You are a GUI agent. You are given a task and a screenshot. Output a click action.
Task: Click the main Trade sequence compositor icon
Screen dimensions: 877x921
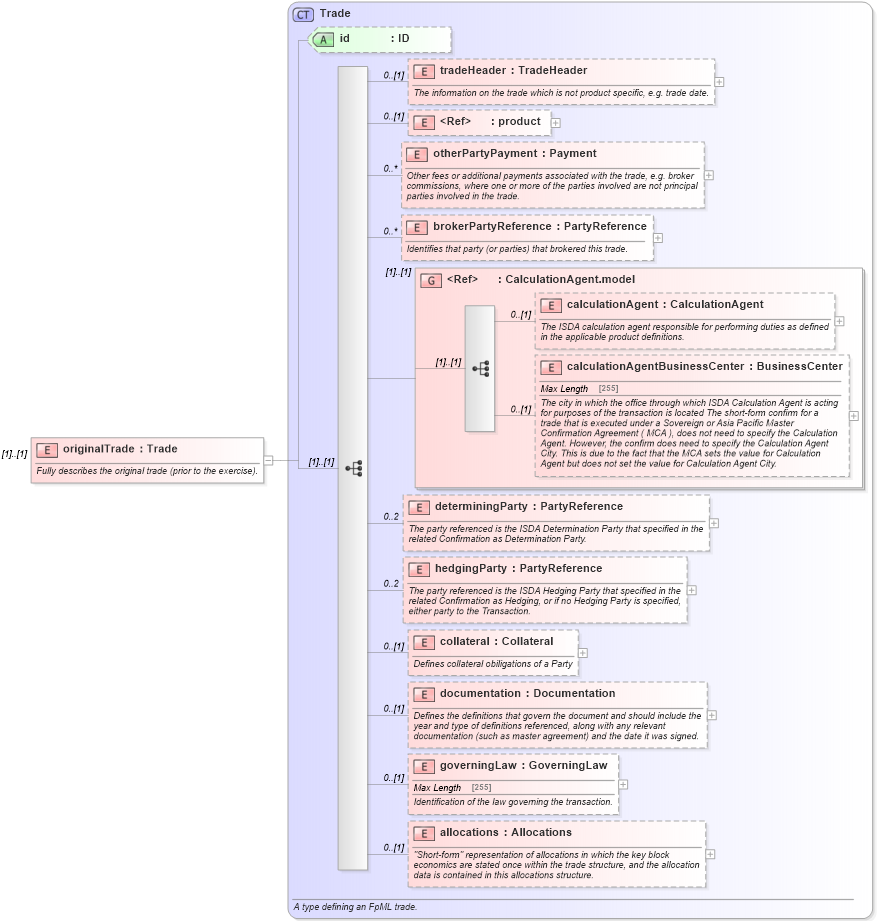(355, 467)
